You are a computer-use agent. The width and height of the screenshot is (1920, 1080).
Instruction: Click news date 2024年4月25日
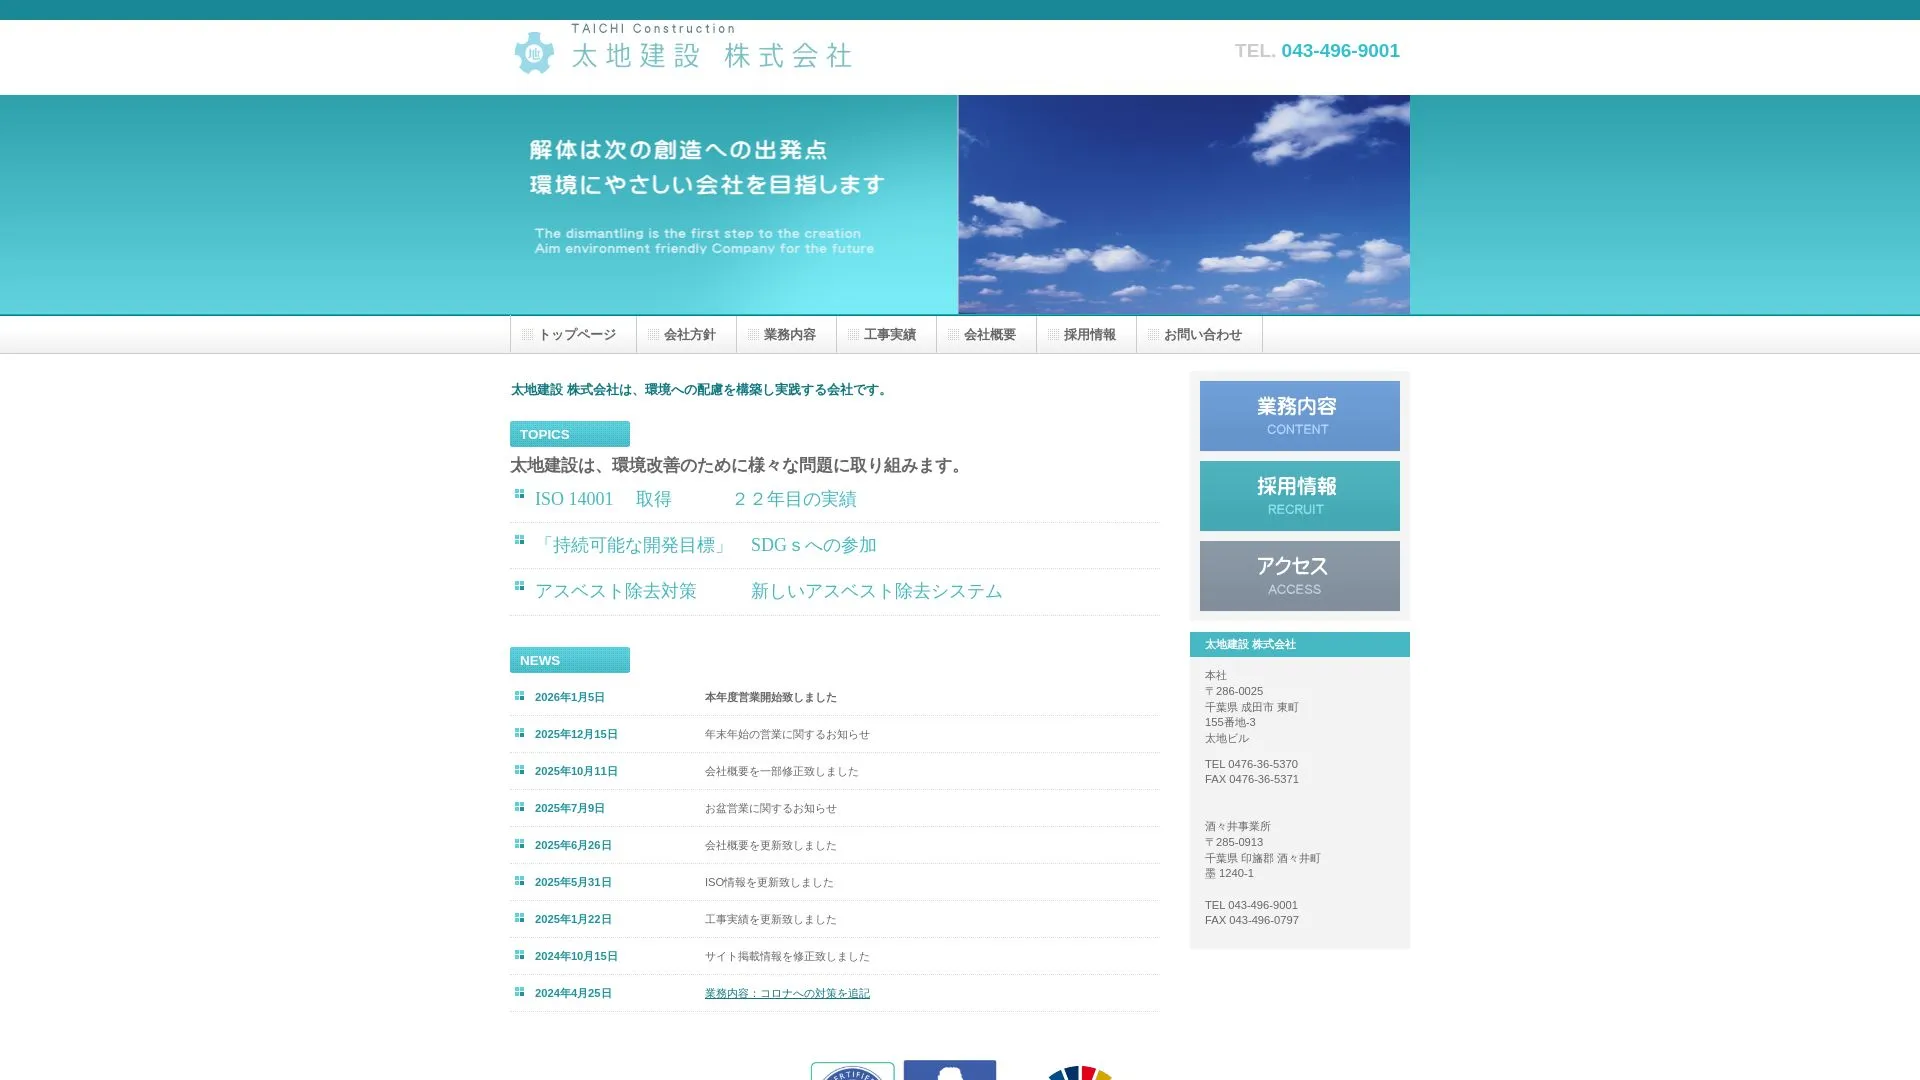tap(573, 993)
